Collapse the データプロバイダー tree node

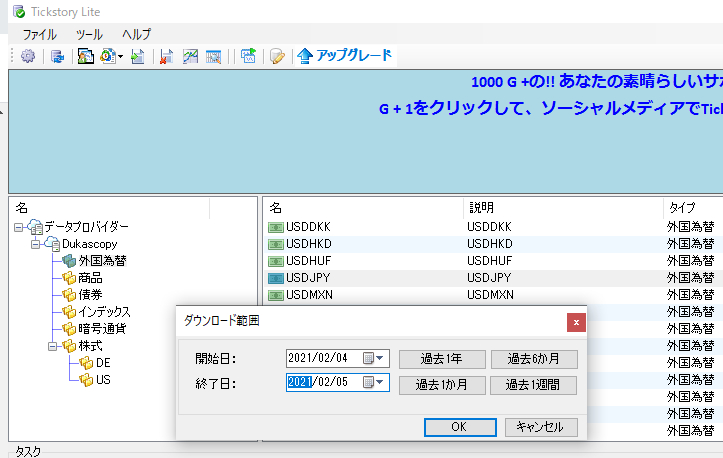click(x=19, y=227)
